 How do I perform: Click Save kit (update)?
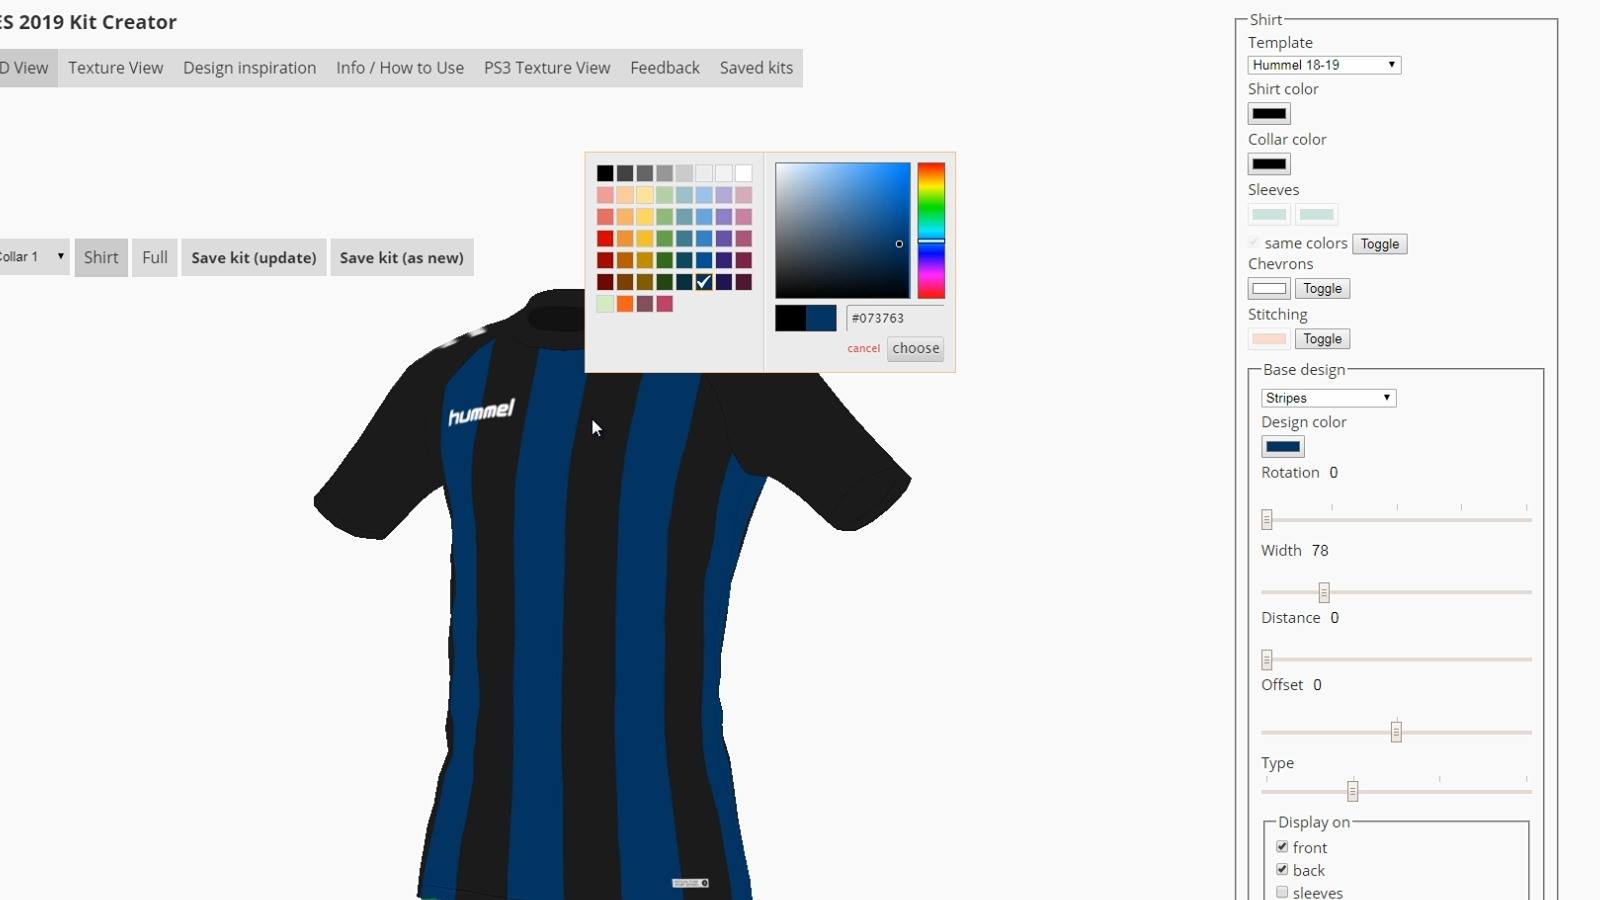tap(254, 258)
